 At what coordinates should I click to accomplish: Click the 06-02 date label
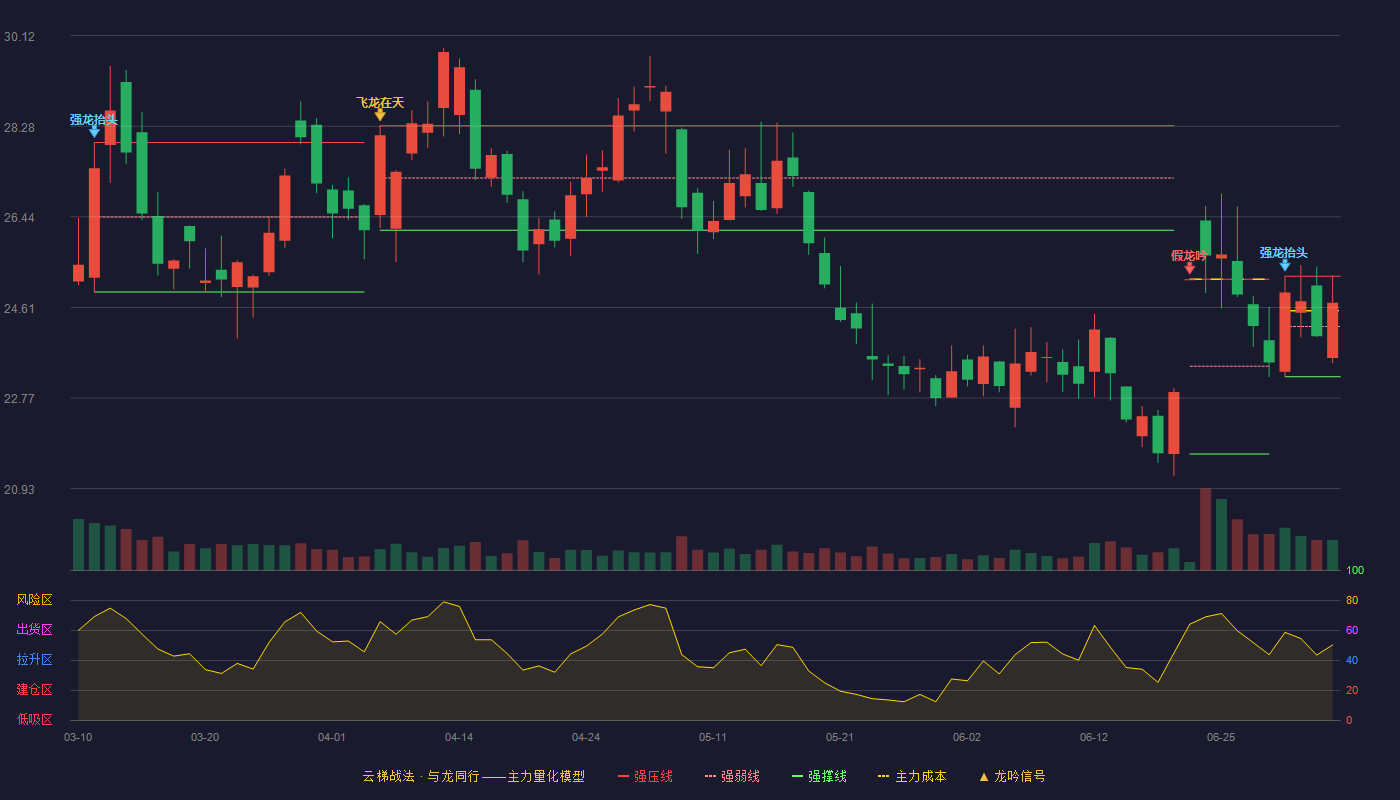tap(967, 737)
